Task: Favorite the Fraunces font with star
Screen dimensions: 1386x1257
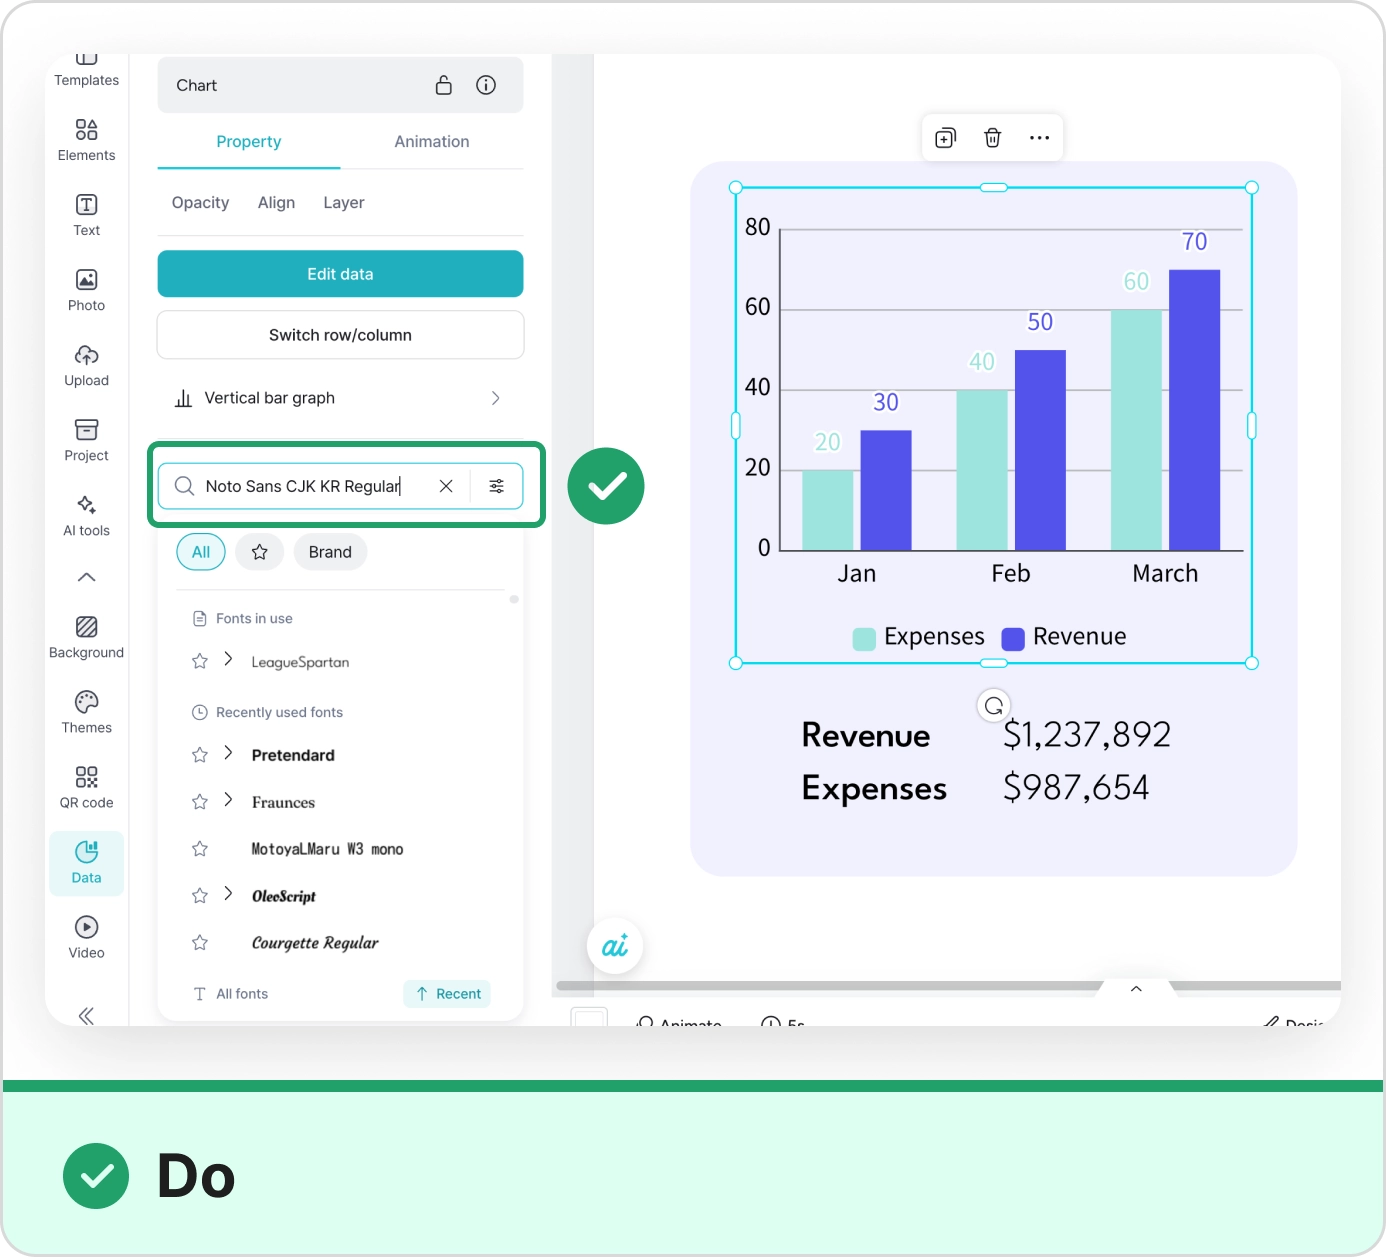Action: (200, 802)
